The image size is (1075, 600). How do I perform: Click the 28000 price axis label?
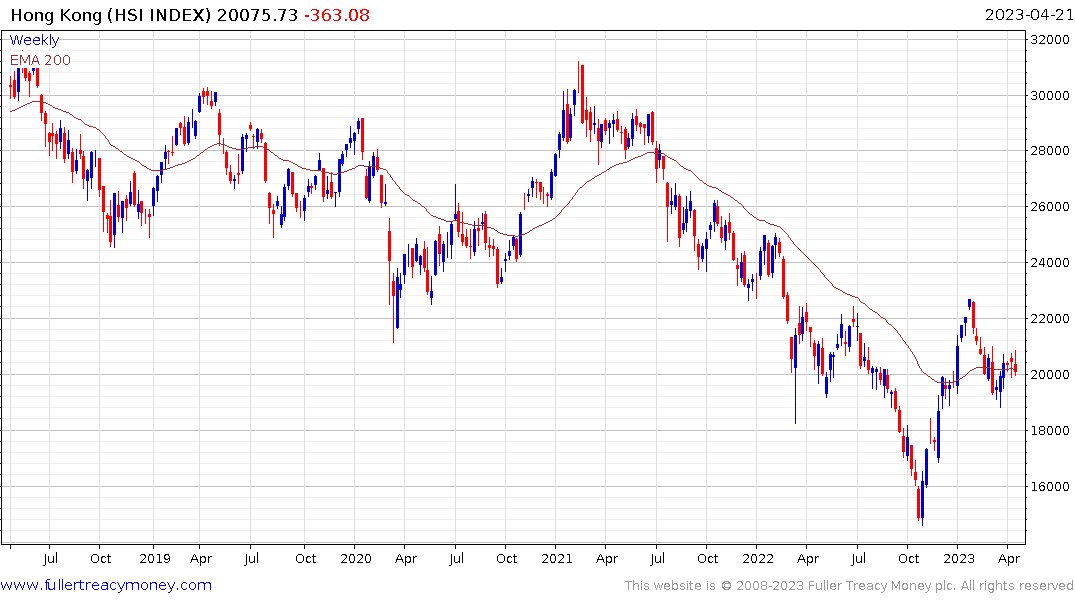(x=1050, y=151)
